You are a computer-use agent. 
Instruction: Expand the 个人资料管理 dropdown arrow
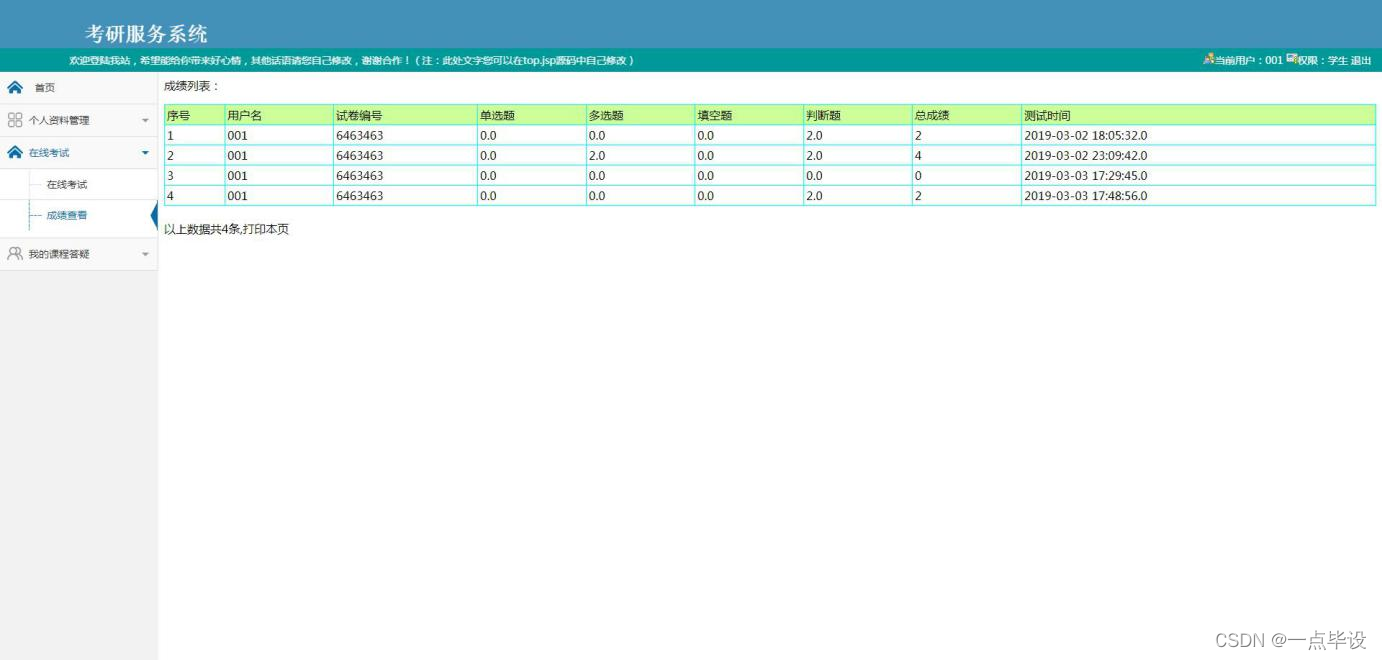coord(145,121)
